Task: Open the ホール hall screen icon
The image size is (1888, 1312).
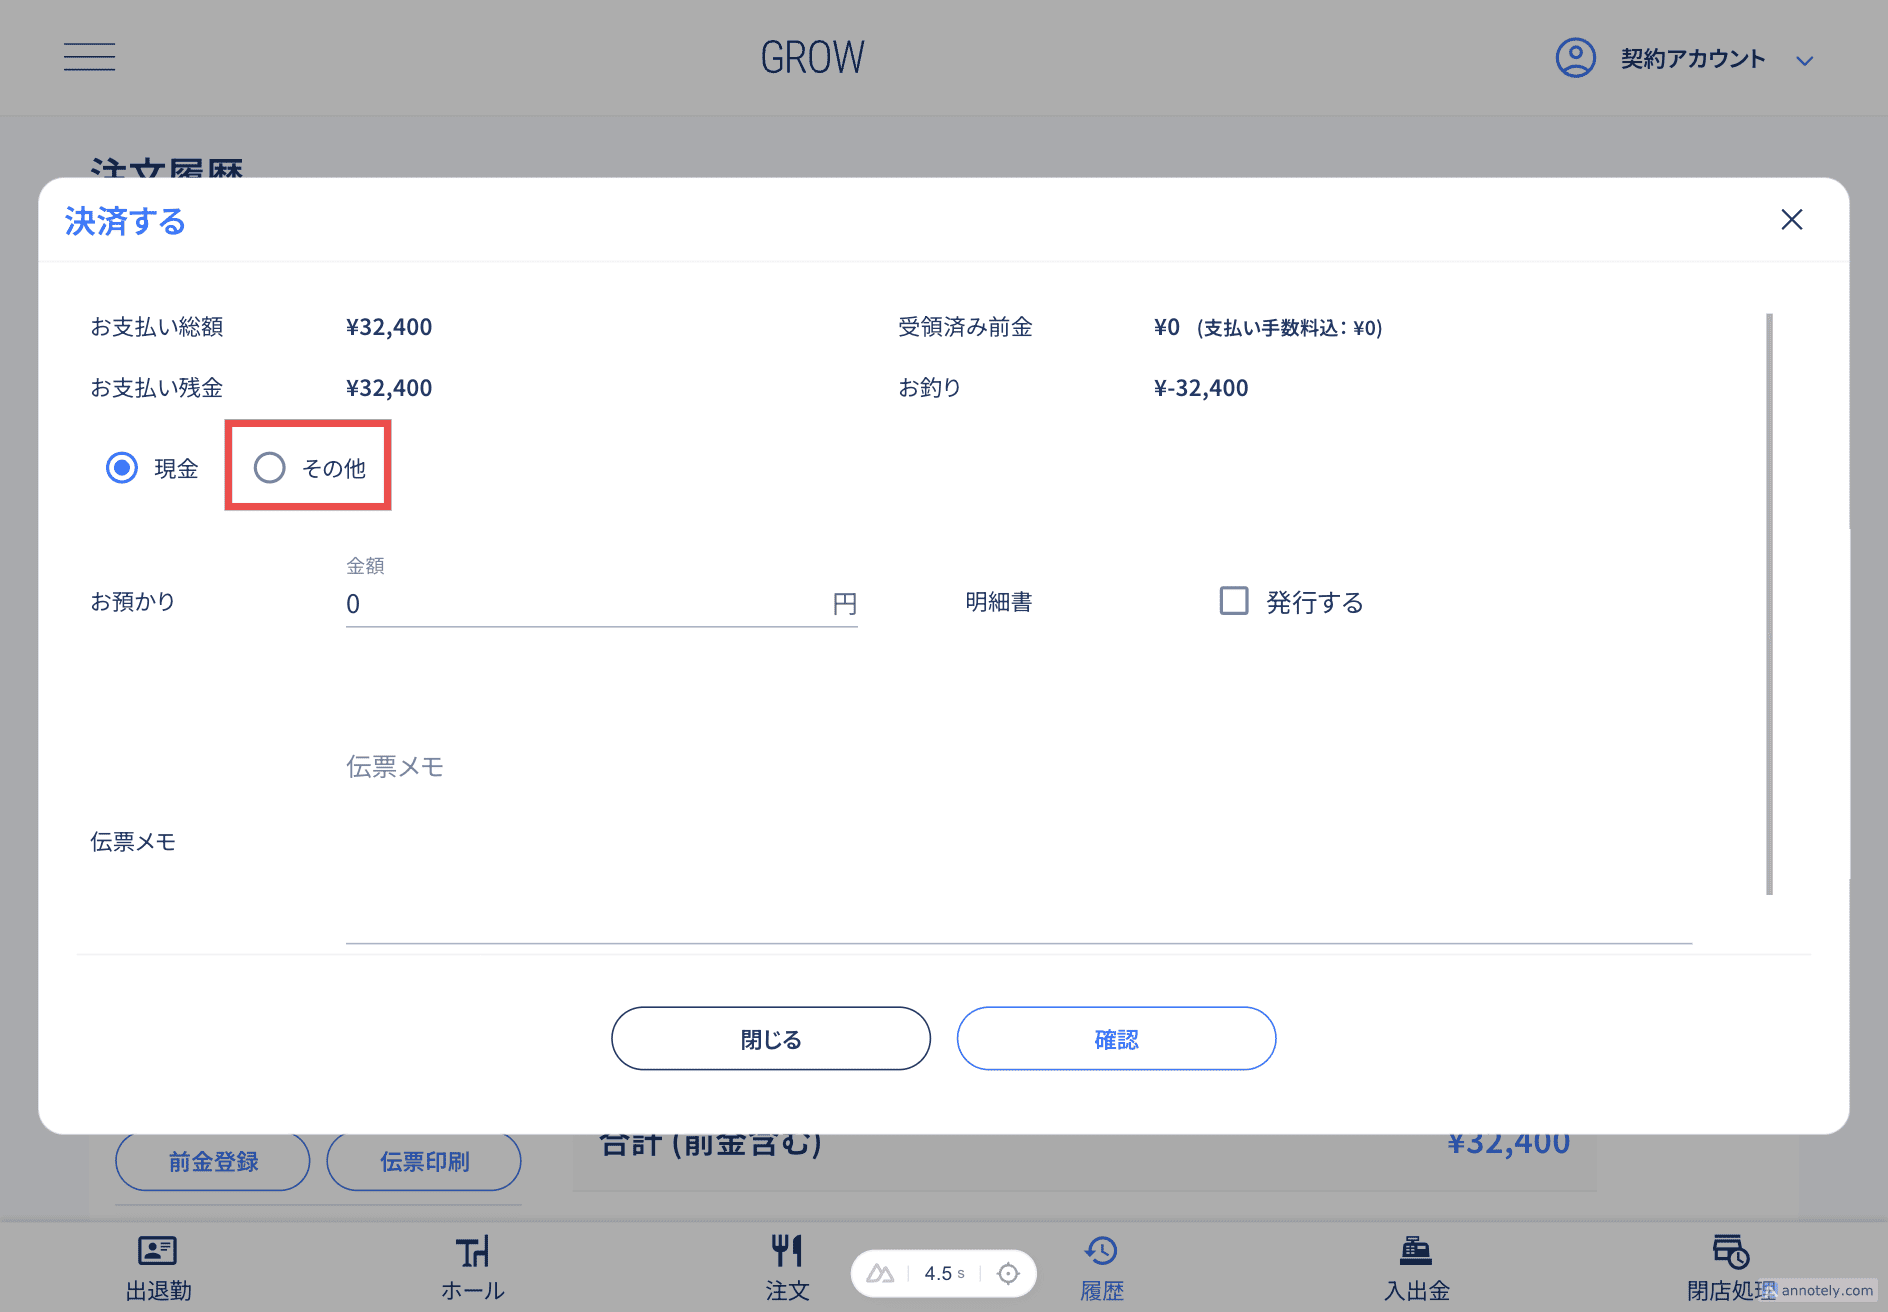Action: coord(472,1251)
